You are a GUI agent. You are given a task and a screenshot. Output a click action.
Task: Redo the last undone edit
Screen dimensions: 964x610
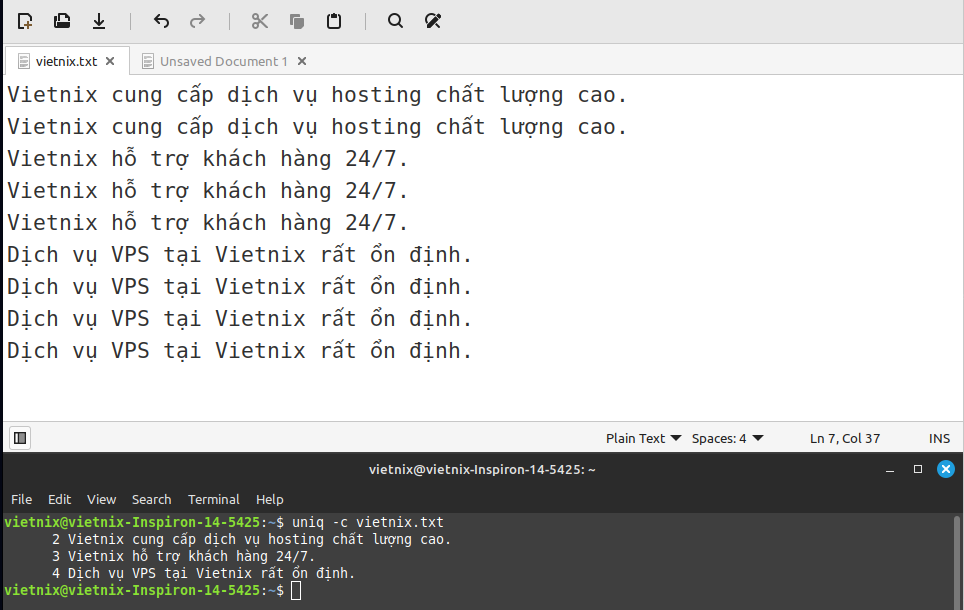[198, 21]
